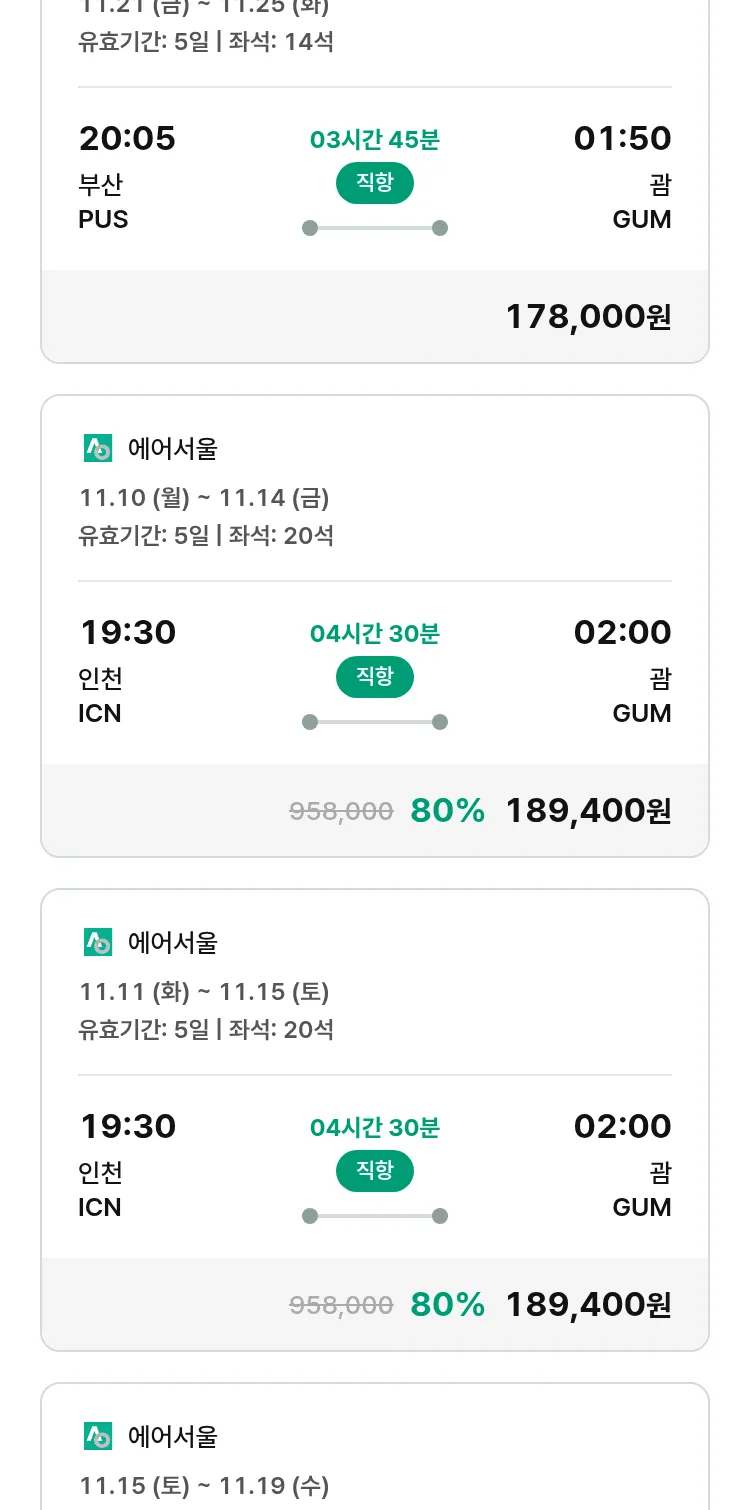Image resolution: width=750 pixels, height=1510 pixels.
Task: Tap the 03시간 45분 flight duration
Action: [x=374, y=140]
